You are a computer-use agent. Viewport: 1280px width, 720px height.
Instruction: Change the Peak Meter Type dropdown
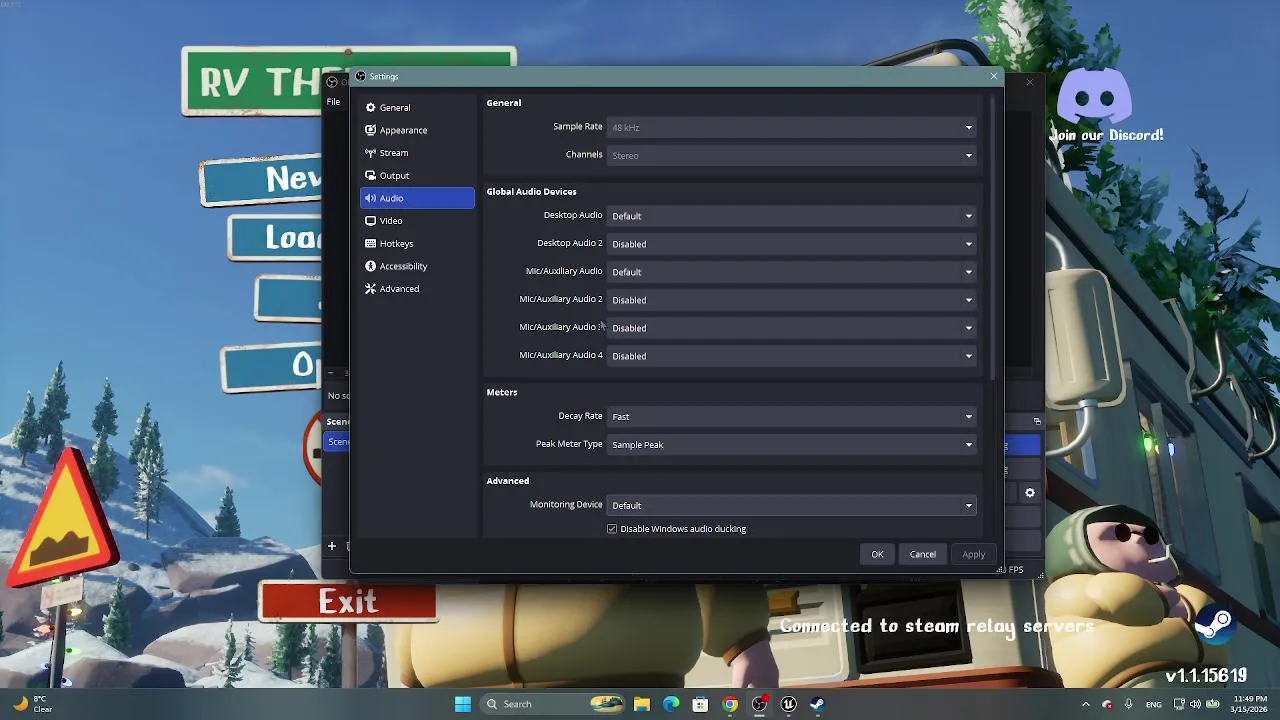791,444
